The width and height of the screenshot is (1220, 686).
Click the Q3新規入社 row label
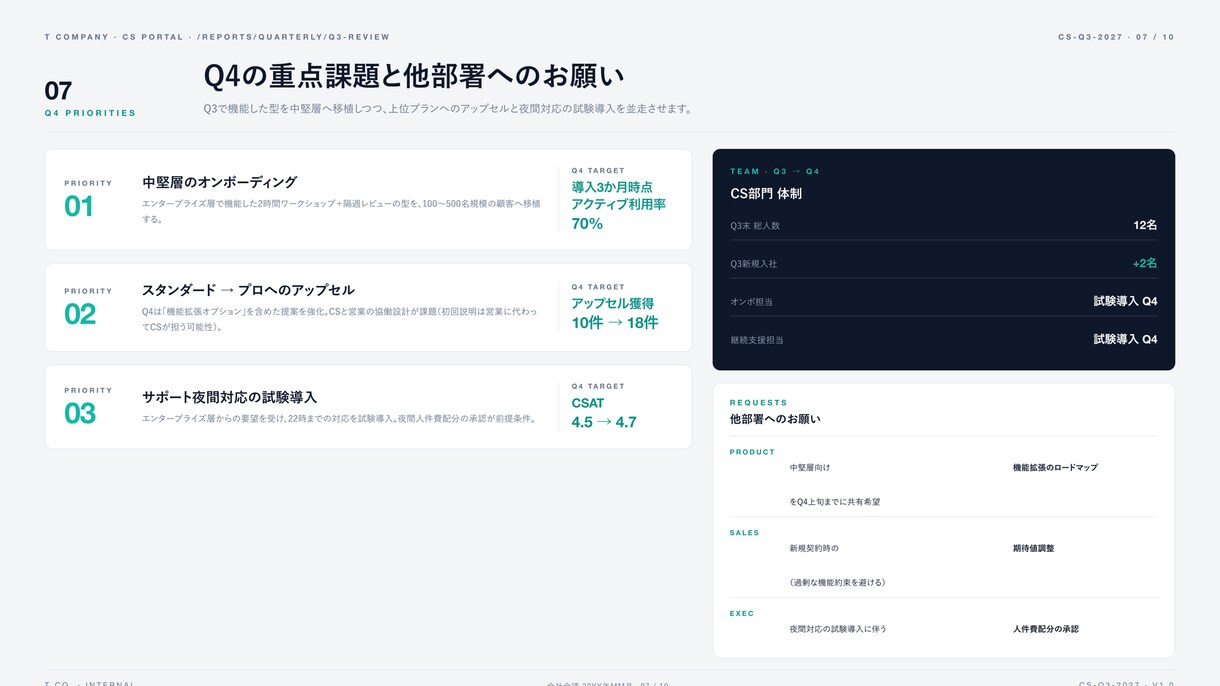click(753, 264)
